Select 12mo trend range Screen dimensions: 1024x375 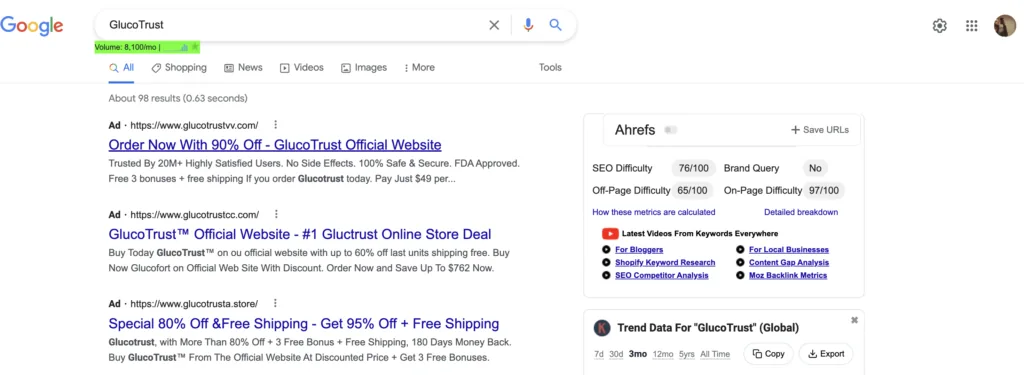[x=663, y=354]
